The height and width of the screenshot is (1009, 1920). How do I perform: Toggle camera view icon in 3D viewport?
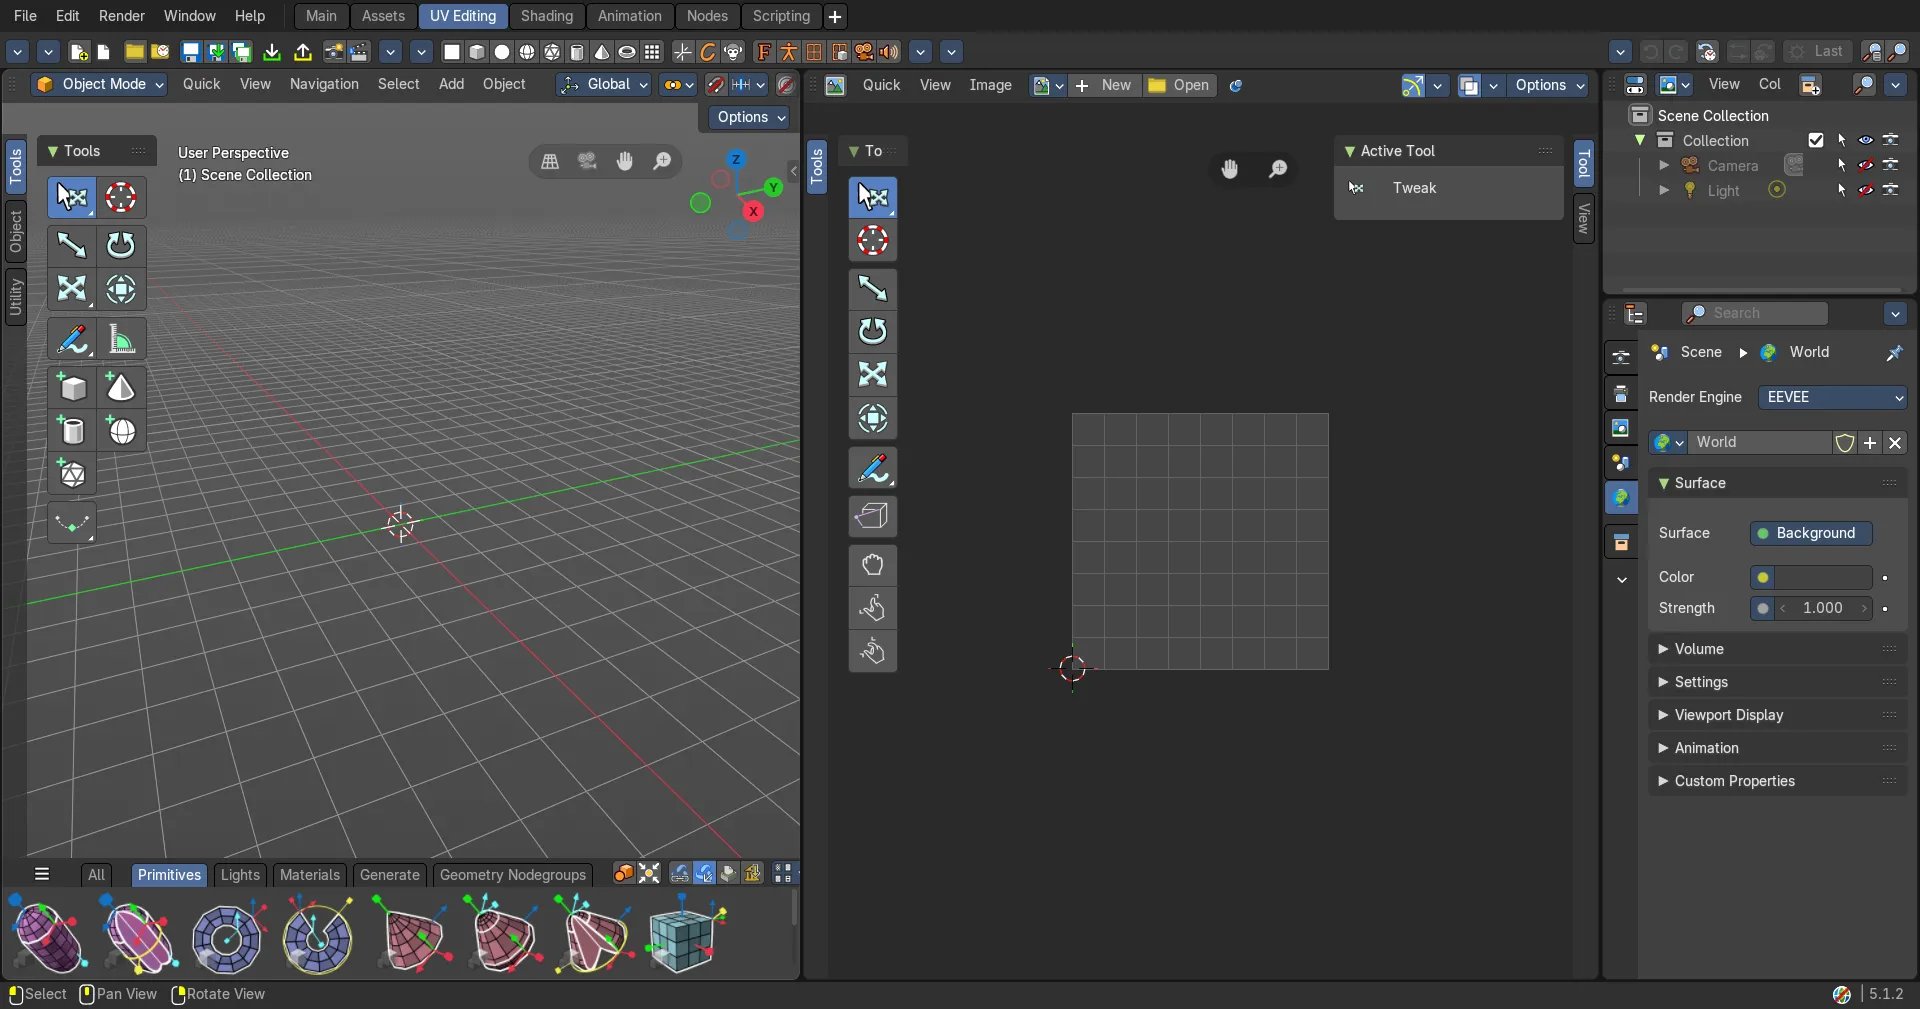(587, 161)
